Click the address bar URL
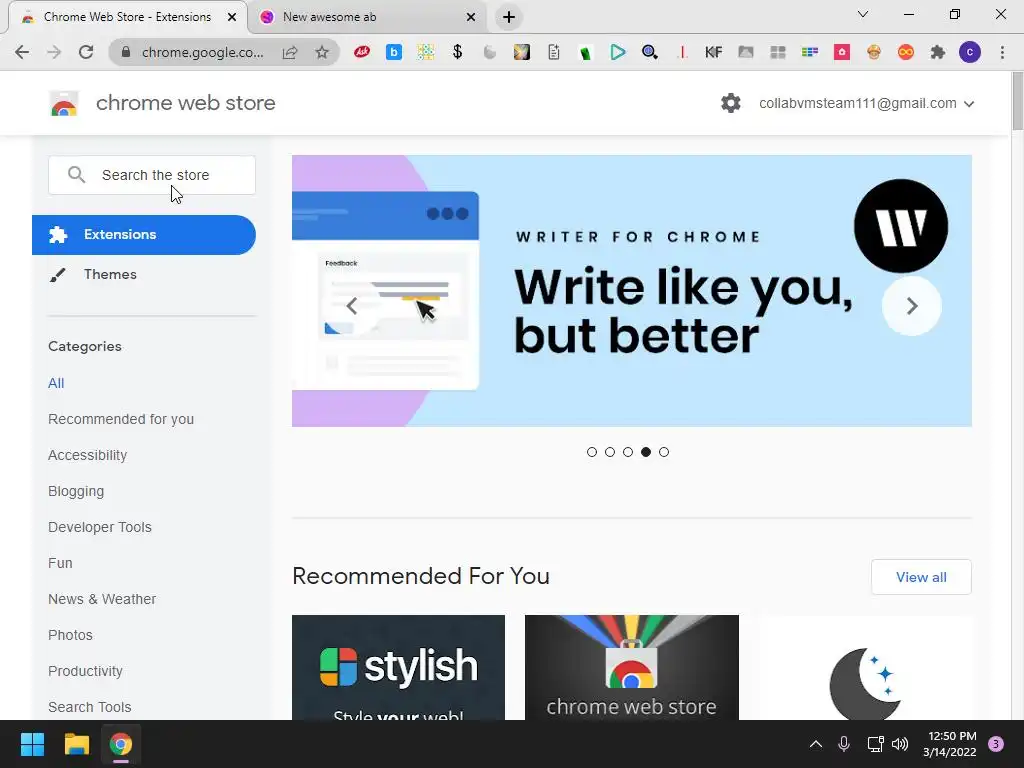1024x768 pixels. click(202, 52)
